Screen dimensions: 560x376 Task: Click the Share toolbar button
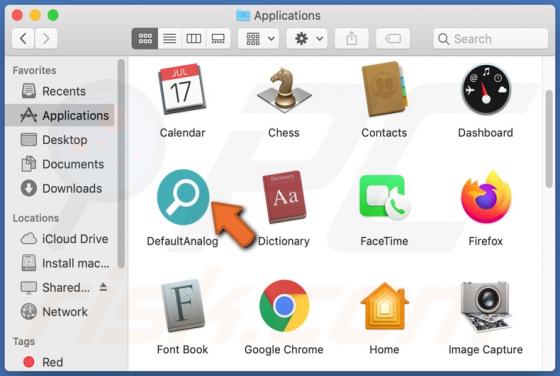coord(352,39)
